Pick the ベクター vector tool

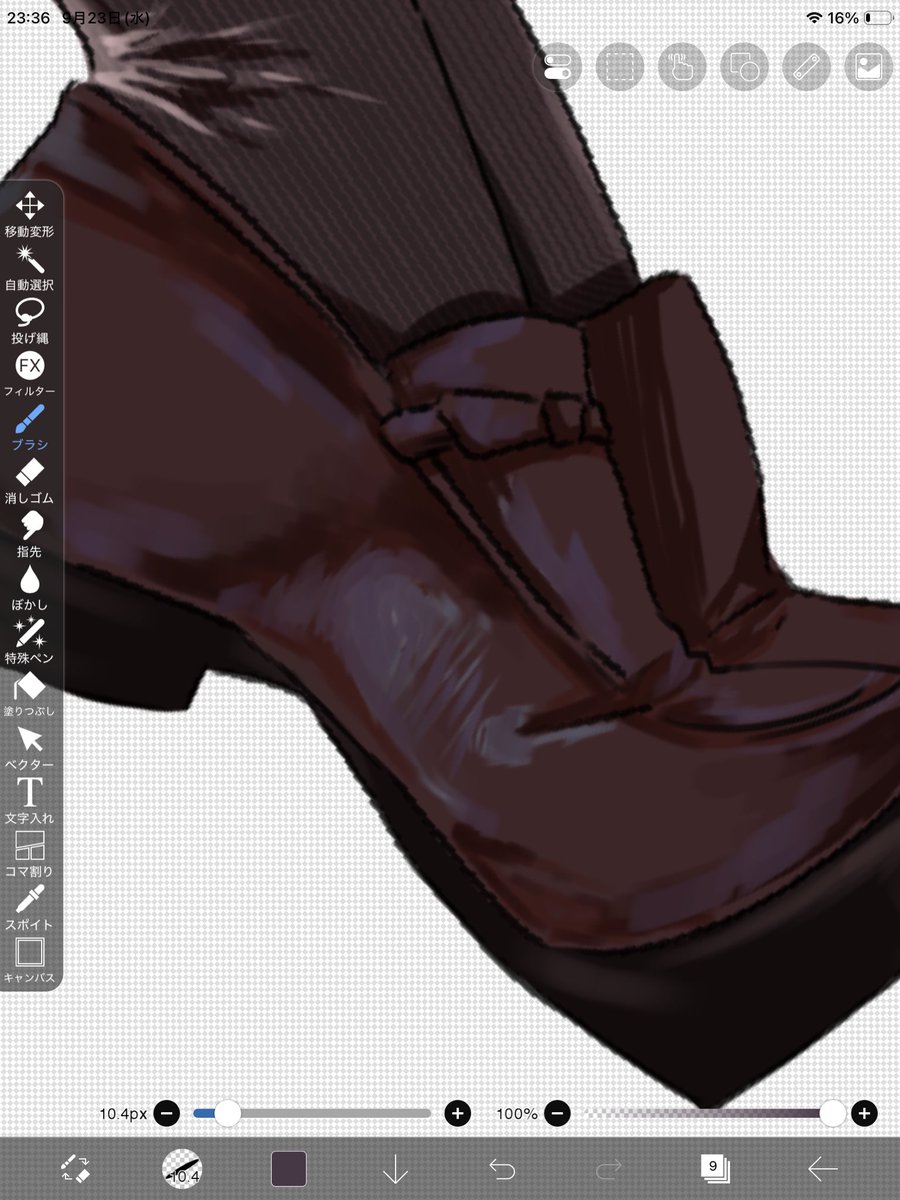pyautogui.click(x=30, y=748)
